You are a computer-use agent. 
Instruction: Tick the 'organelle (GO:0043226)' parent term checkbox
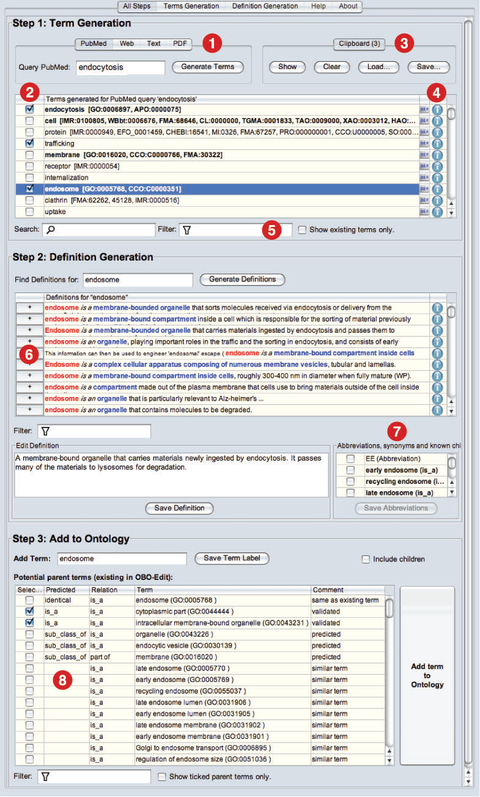click(x=29, y=634)
